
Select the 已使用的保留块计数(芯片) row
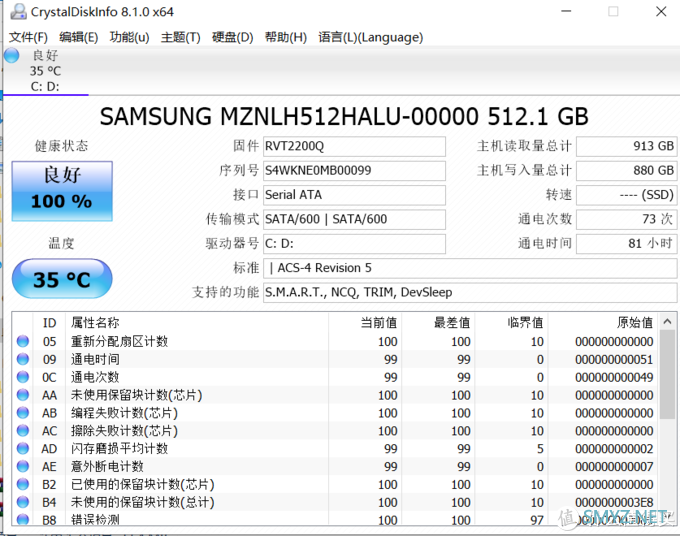335,484
